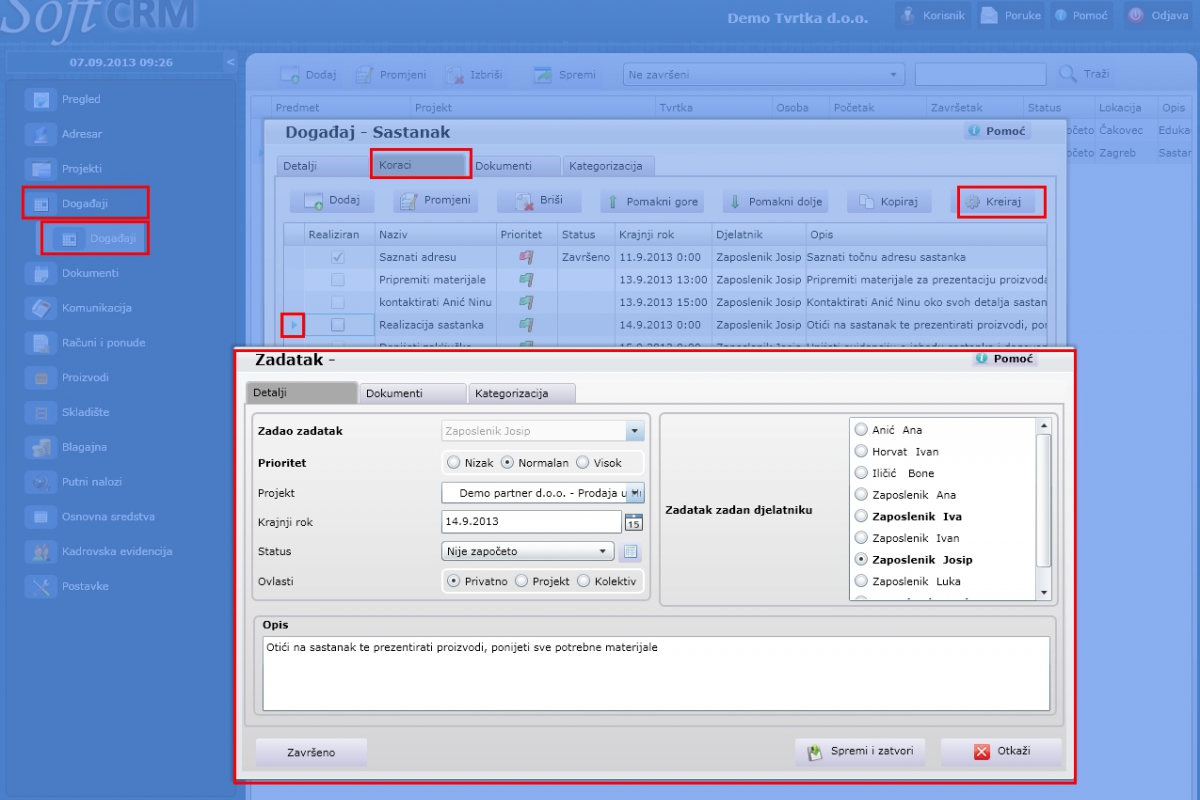Click the Krajnji rok date field

pos(531,522)
